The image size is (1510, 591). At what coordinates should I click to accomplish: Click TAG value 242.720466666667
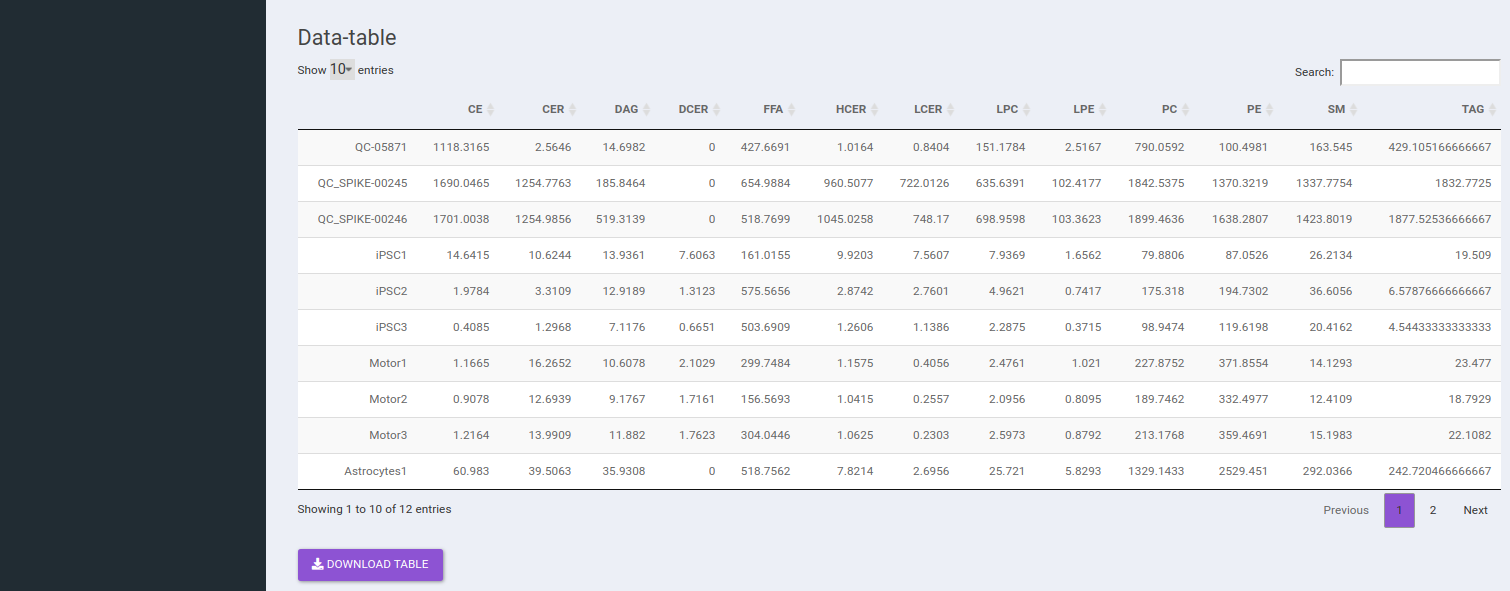tap(1440, 471)
